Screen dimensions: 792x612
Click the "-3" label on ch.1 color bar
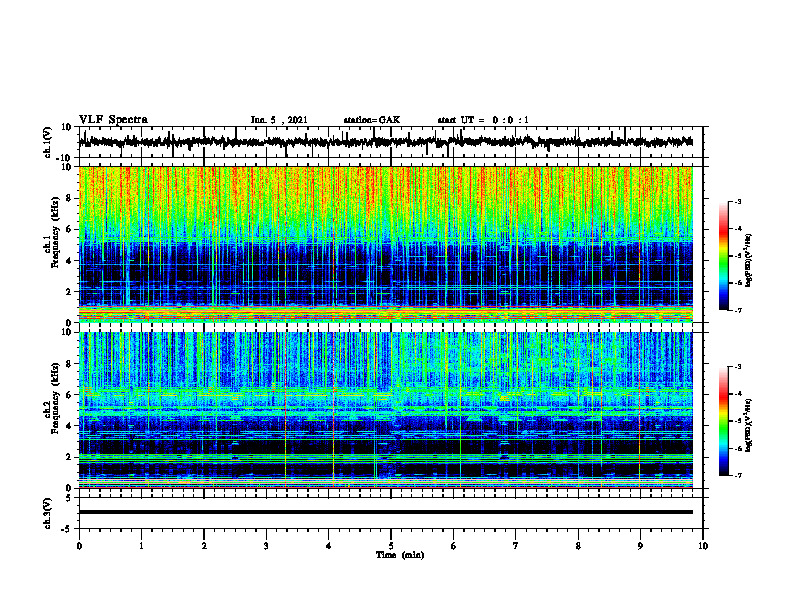click(x=737, y=201)
